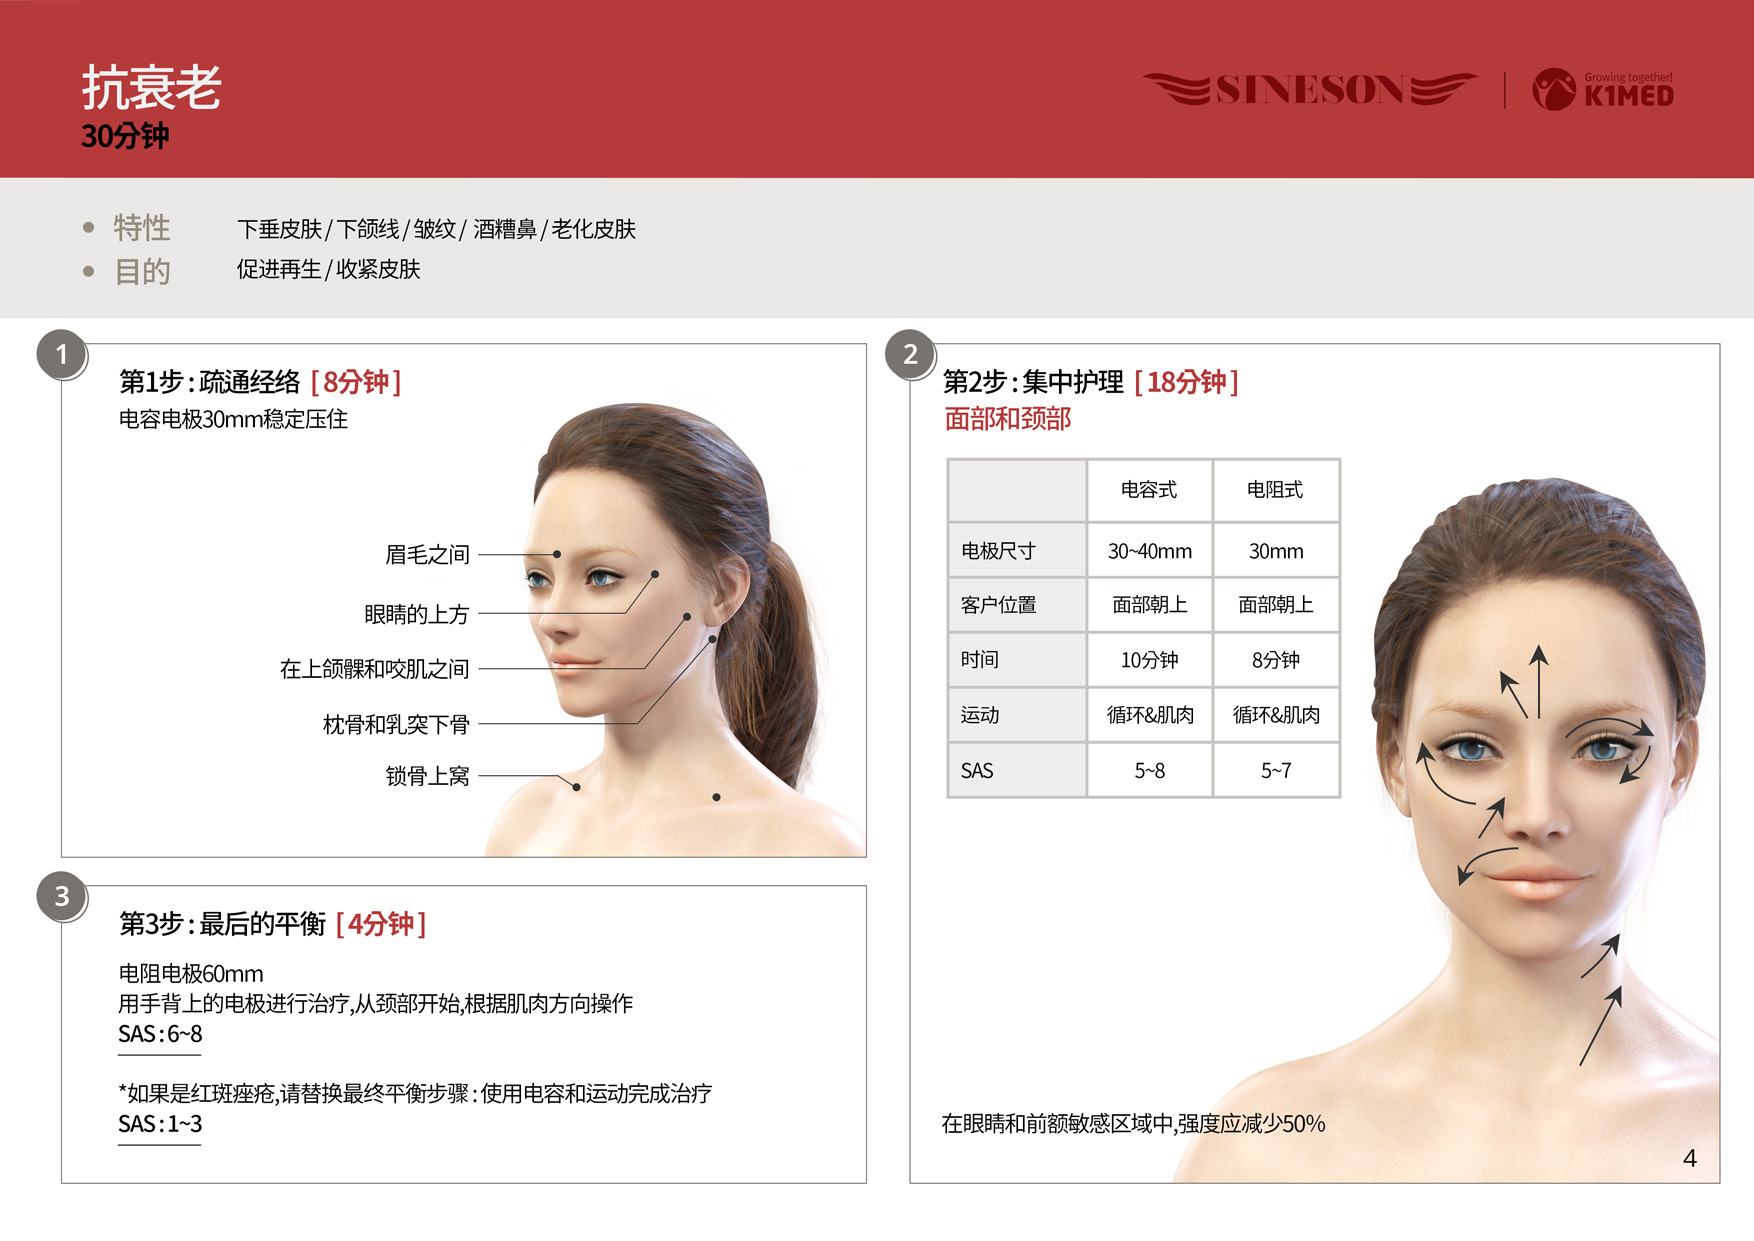Click the bullet dot beside 特性
Screen dimensions: 1754x1241
point(89,228)
